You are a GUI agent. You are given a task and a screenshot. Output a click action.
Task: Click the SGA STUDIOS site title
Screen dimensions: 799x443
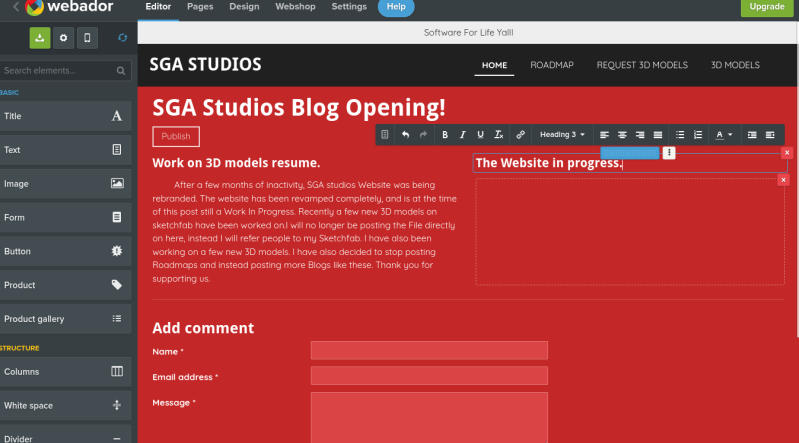coord(205,64)
